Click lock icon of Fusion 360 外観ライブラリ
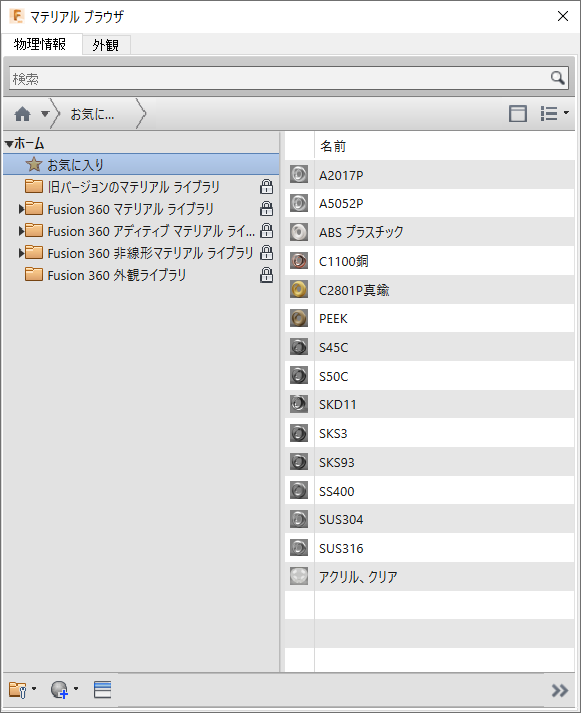Screen dimensions: 581x713 (x=266, y=275)
